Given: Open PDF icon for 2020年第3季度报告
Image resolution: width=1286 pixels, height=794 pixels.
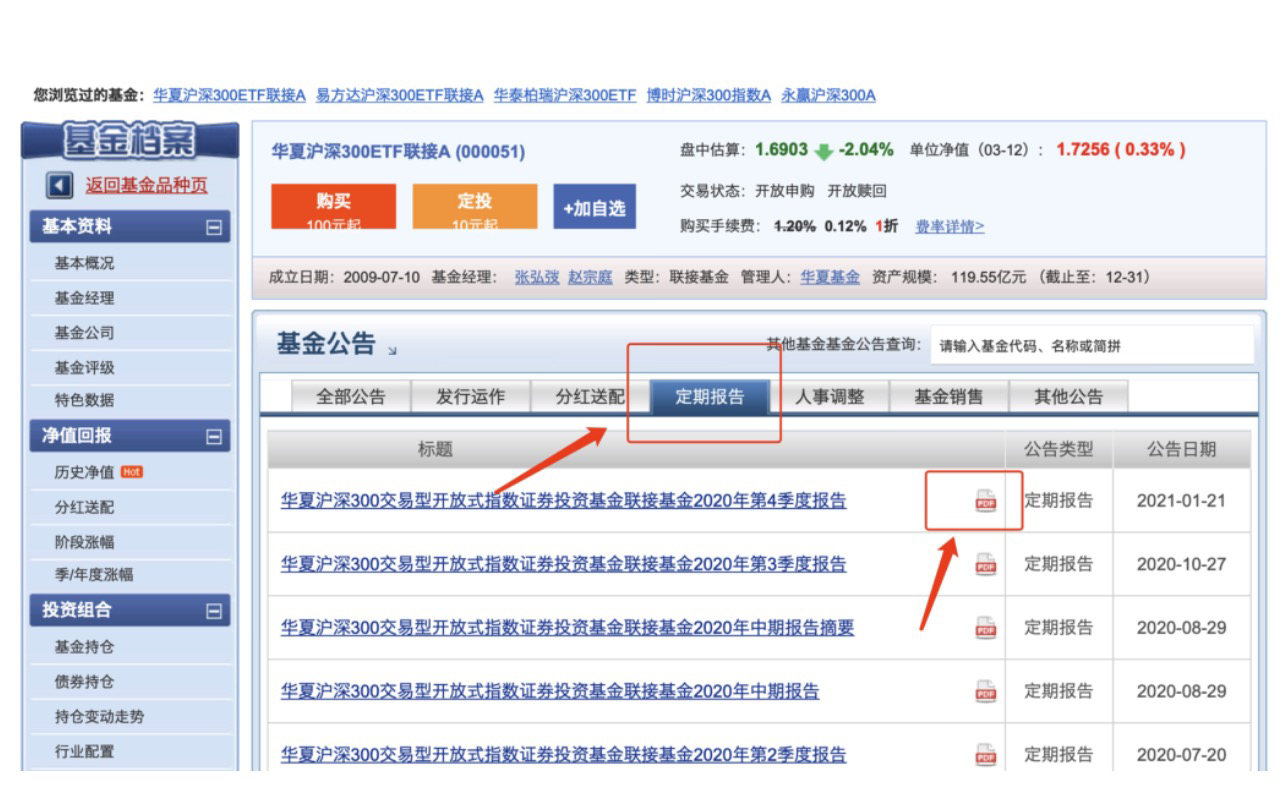Looking at the screenshot, I should click(986, 565).
